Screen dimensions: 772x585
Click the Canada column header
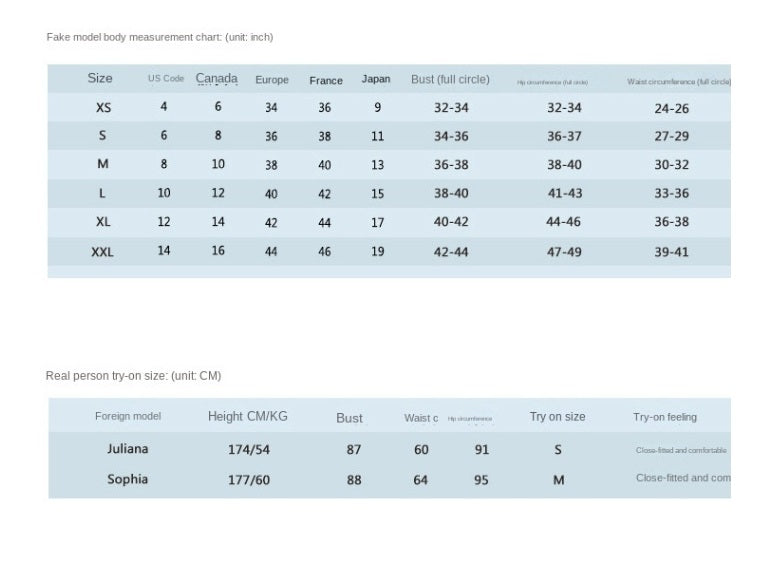(x=217, y=78)
